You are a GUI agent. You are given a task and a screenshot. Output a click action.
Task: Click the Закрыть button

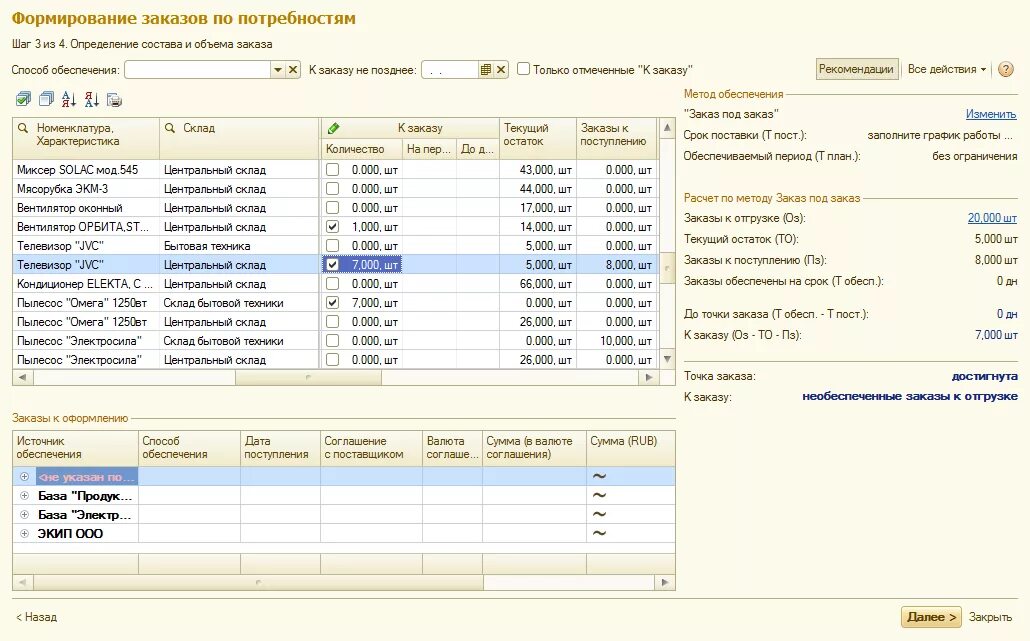(990, 617)
